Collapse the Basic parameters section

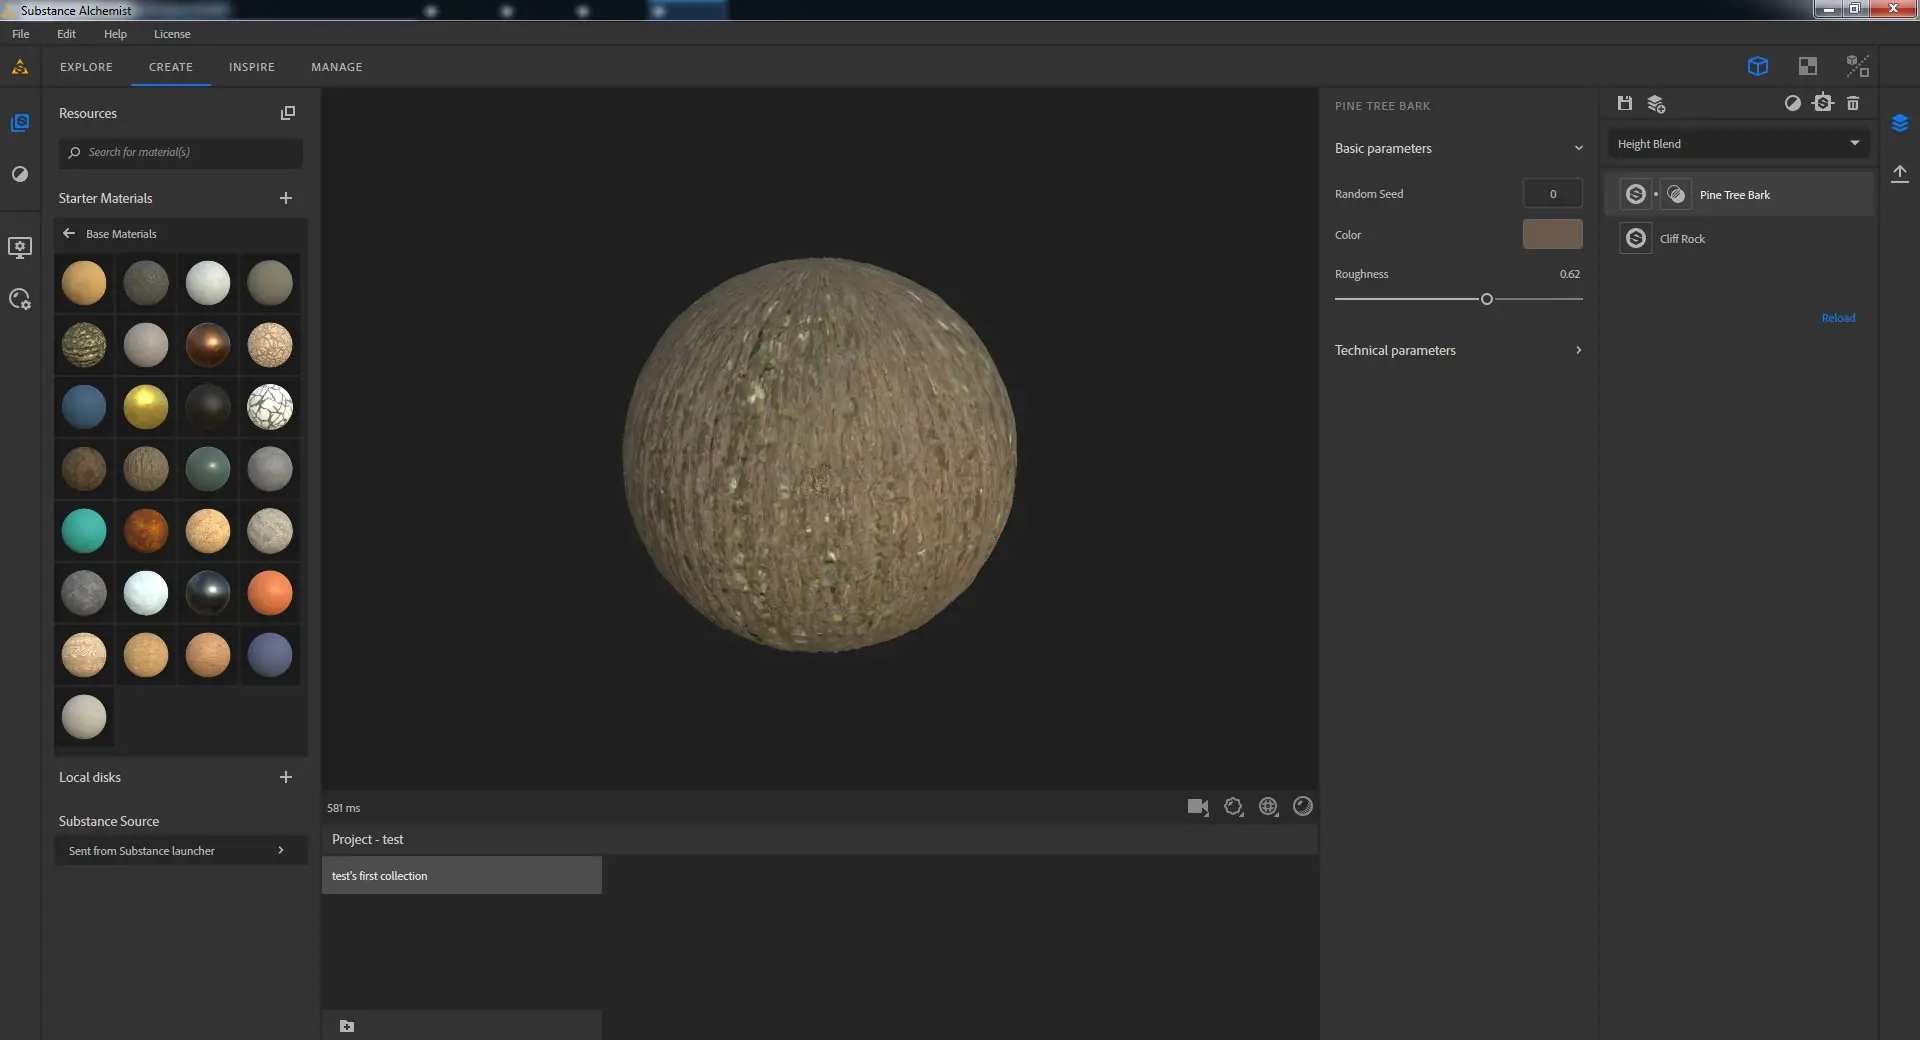pos(1578,148)
